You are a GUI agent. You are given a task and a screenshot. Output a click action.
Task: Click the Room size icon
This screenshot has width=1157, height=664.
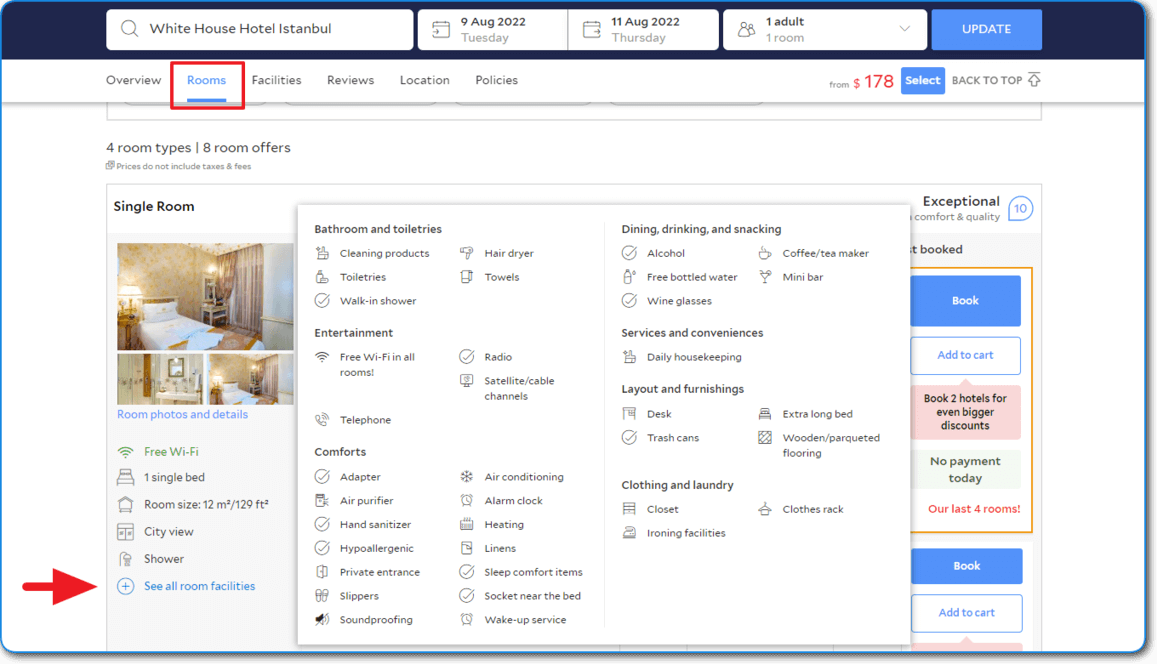coord(125,505)
